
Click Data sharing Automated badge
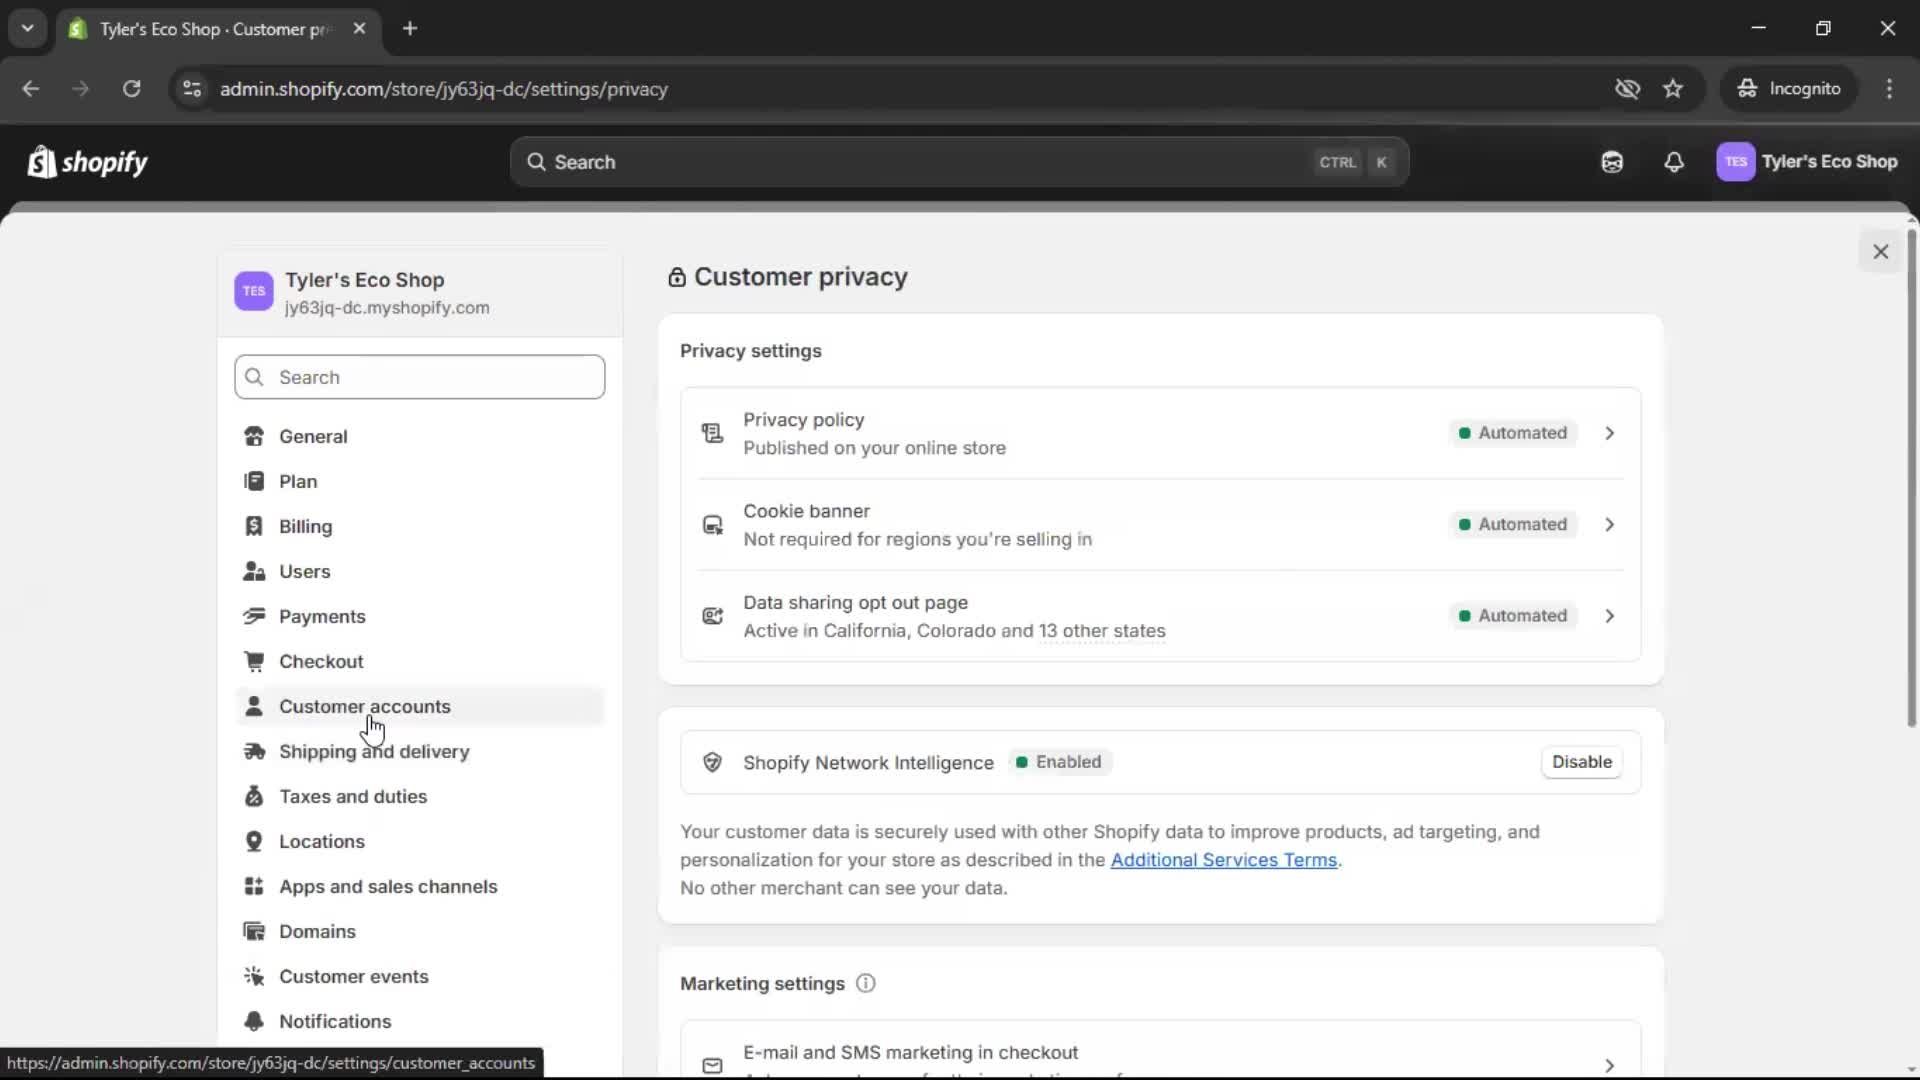(x=1513, y=616)
